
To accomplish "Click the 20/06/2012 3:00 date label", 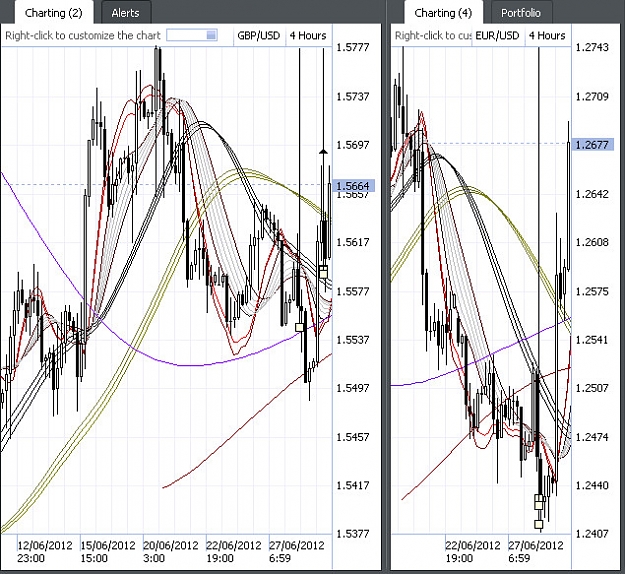I will point(171,551).
